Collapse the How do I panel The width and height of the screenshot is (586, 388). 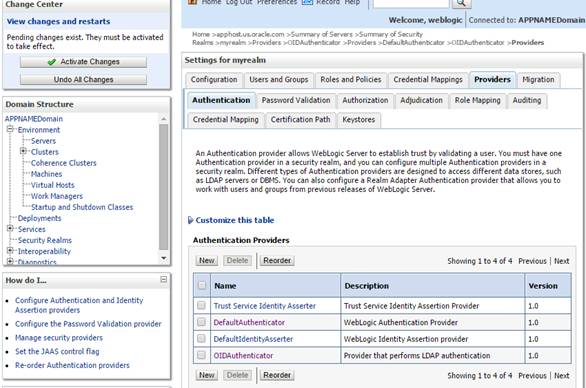(163, 280)
